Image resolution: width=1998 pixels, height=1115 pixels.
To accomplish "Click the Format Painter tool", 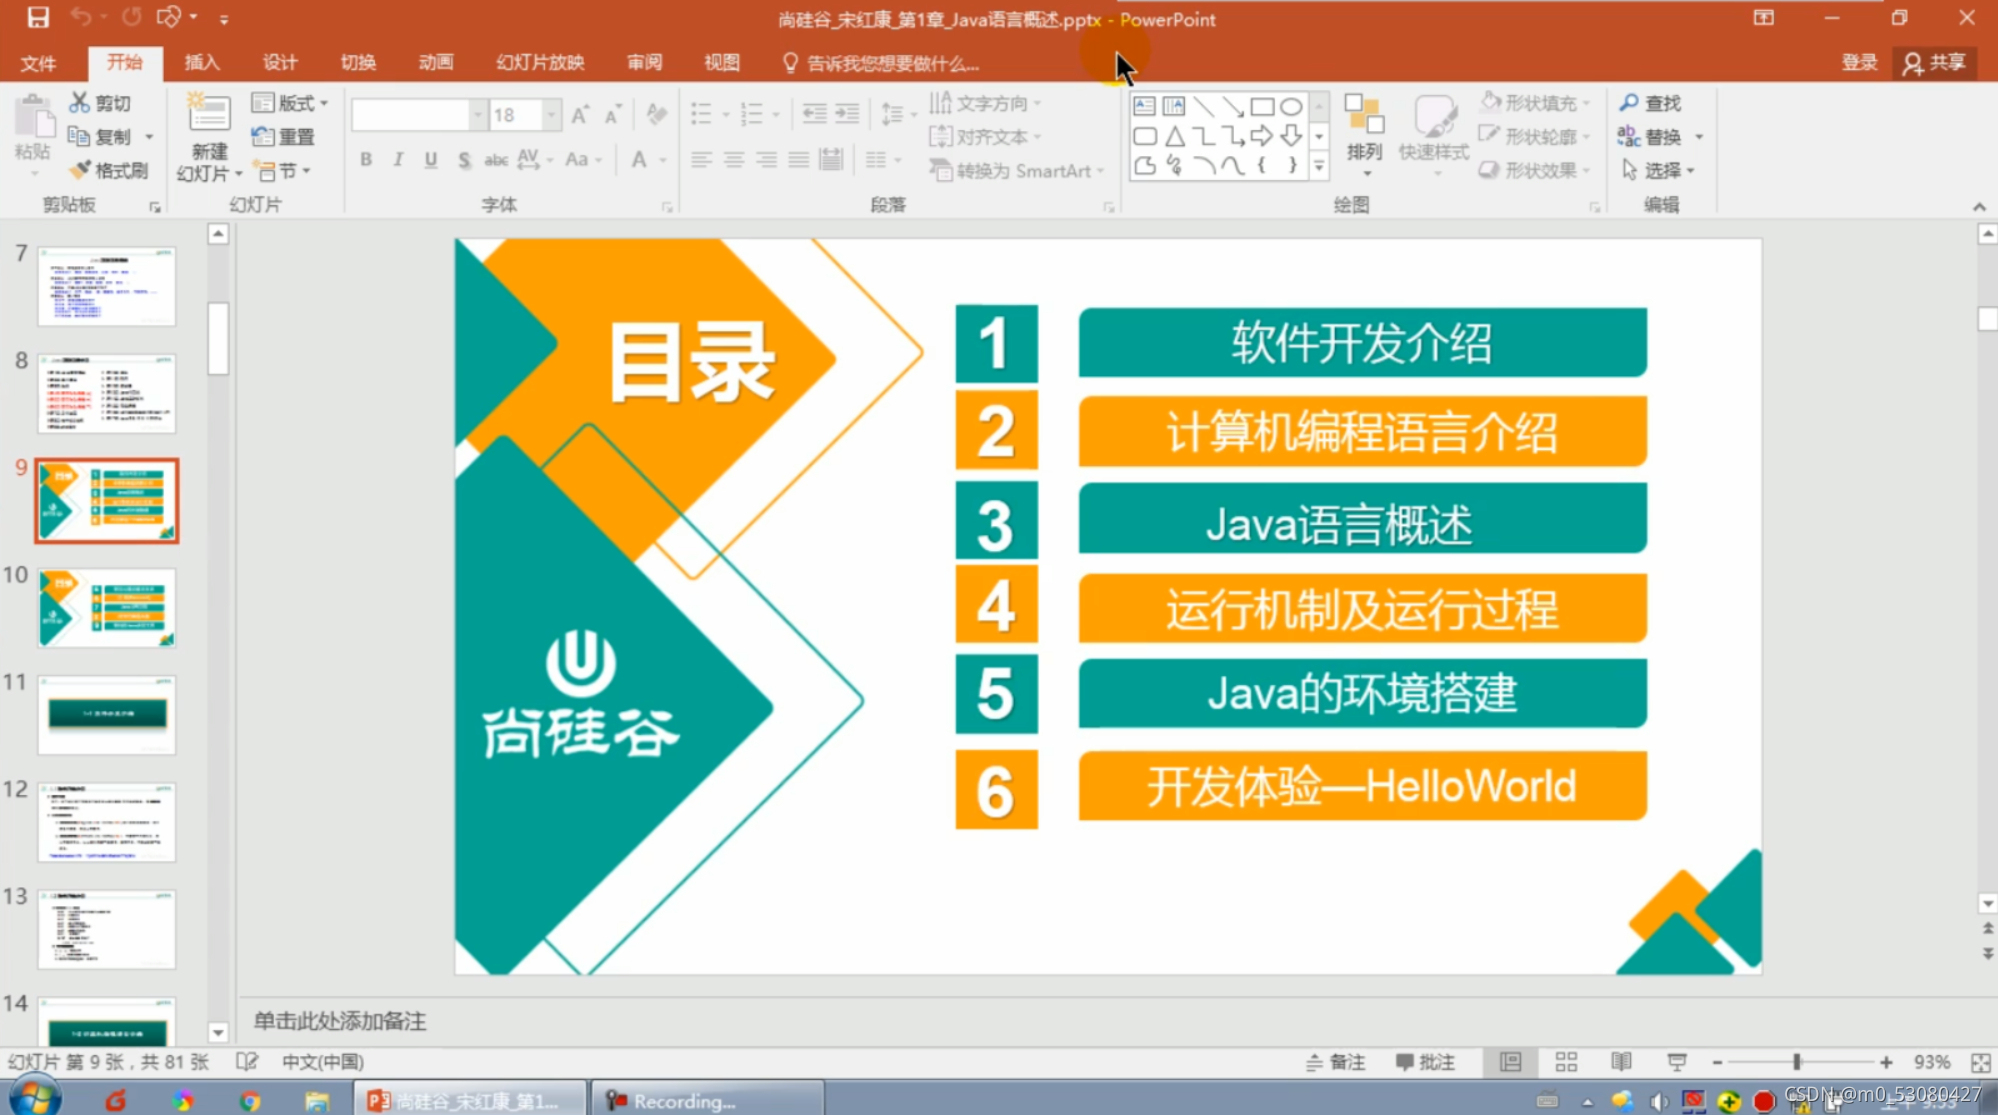I will coord(110,170).
